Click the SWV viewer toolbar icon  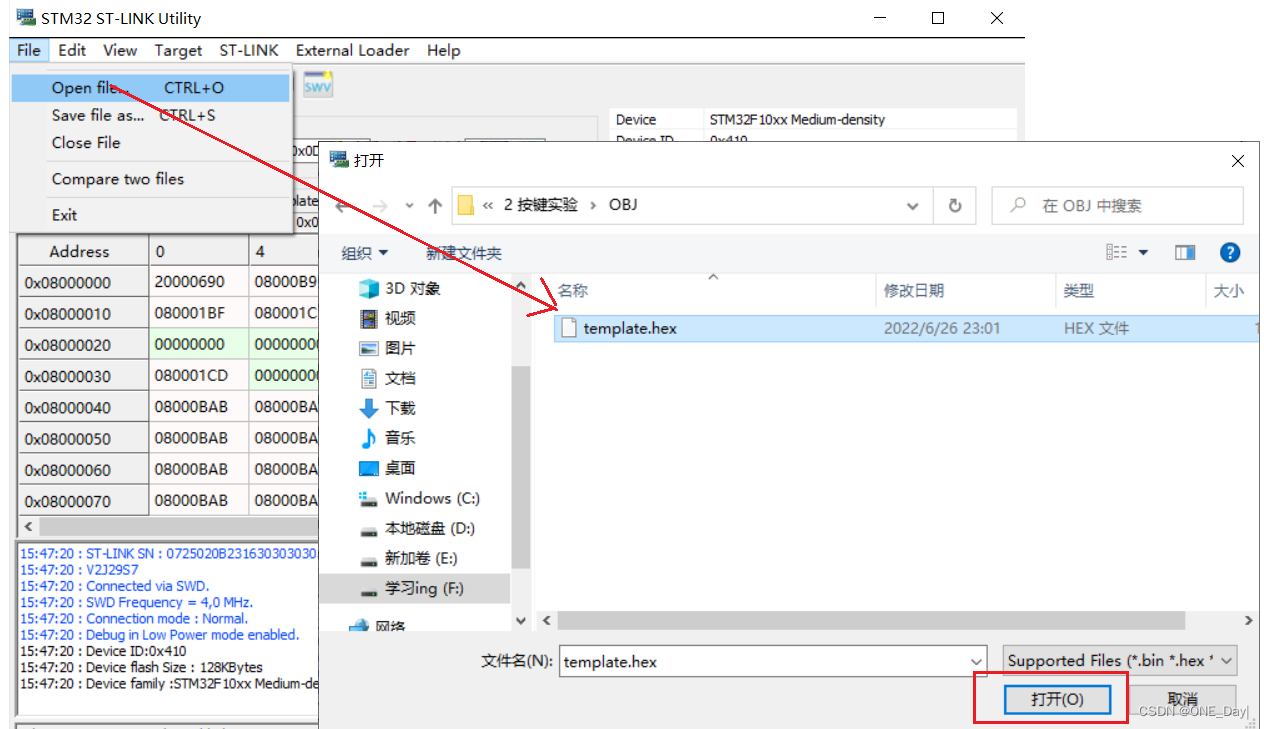click(318, 86)
